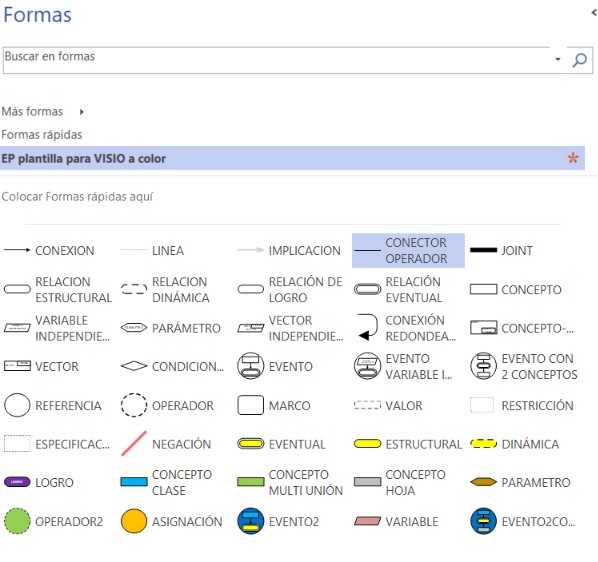This screenshot has width=598, height=562.
Task: Select the gray CONCEPTO HOJA shape
Action: click(x=399, y=482)
